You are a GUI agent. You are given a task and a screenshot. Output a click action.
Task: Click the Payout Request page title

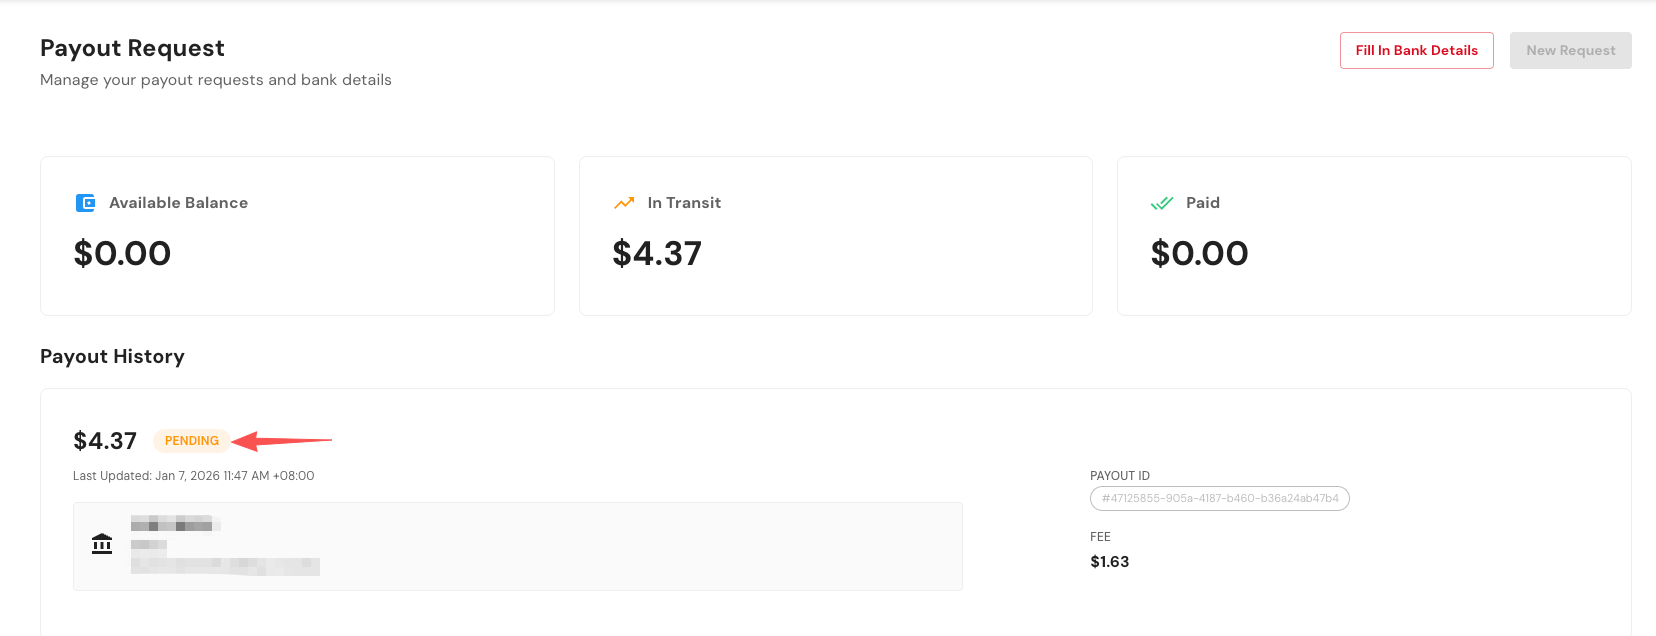click(132, 49)
